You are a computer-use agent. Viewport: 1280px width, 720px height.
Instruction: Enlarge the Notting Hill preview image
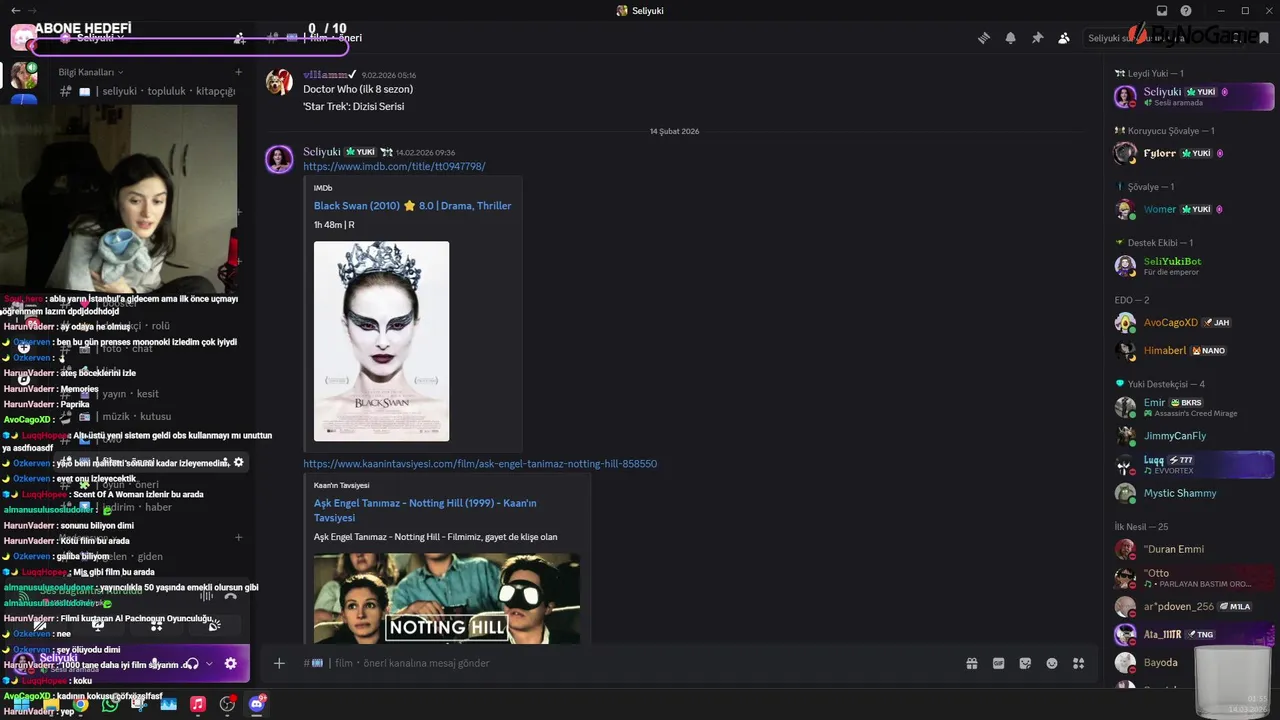(446, 598)
